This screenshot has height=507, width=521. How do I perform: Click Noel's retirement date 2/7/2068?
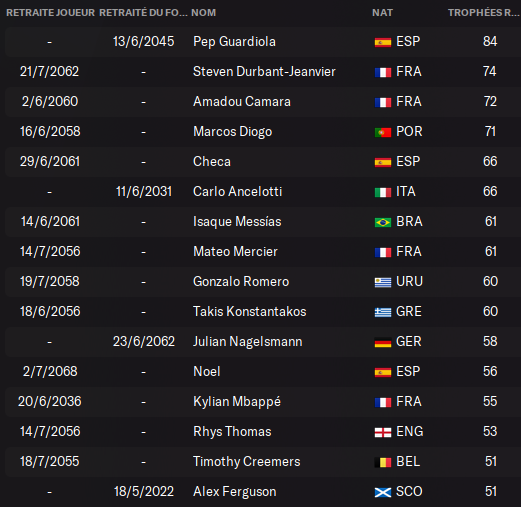click(50, 372)
